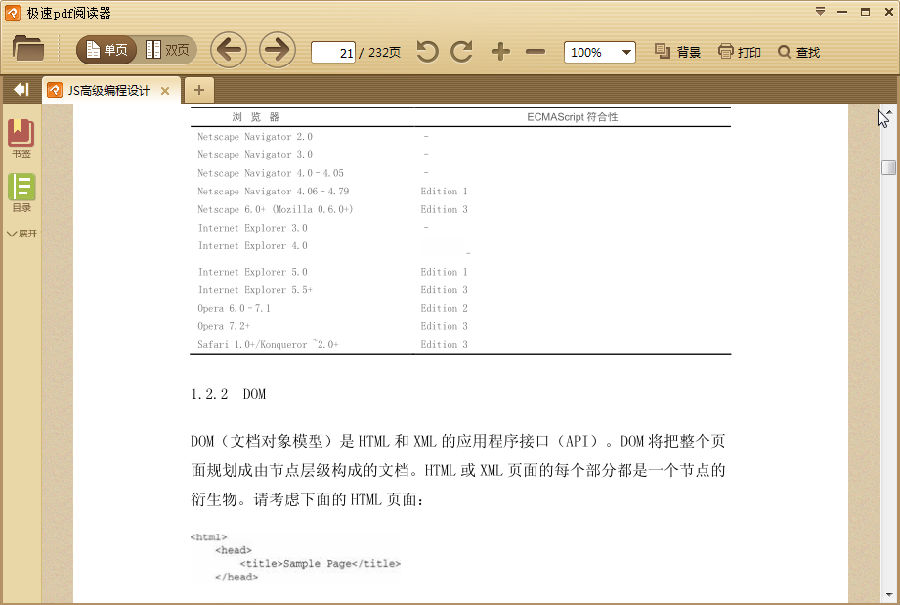Click the 'Safari 1.0+/Konqueror' table cell
The image size is (900, 605).
pyautogui.click(x=267, y=344)
